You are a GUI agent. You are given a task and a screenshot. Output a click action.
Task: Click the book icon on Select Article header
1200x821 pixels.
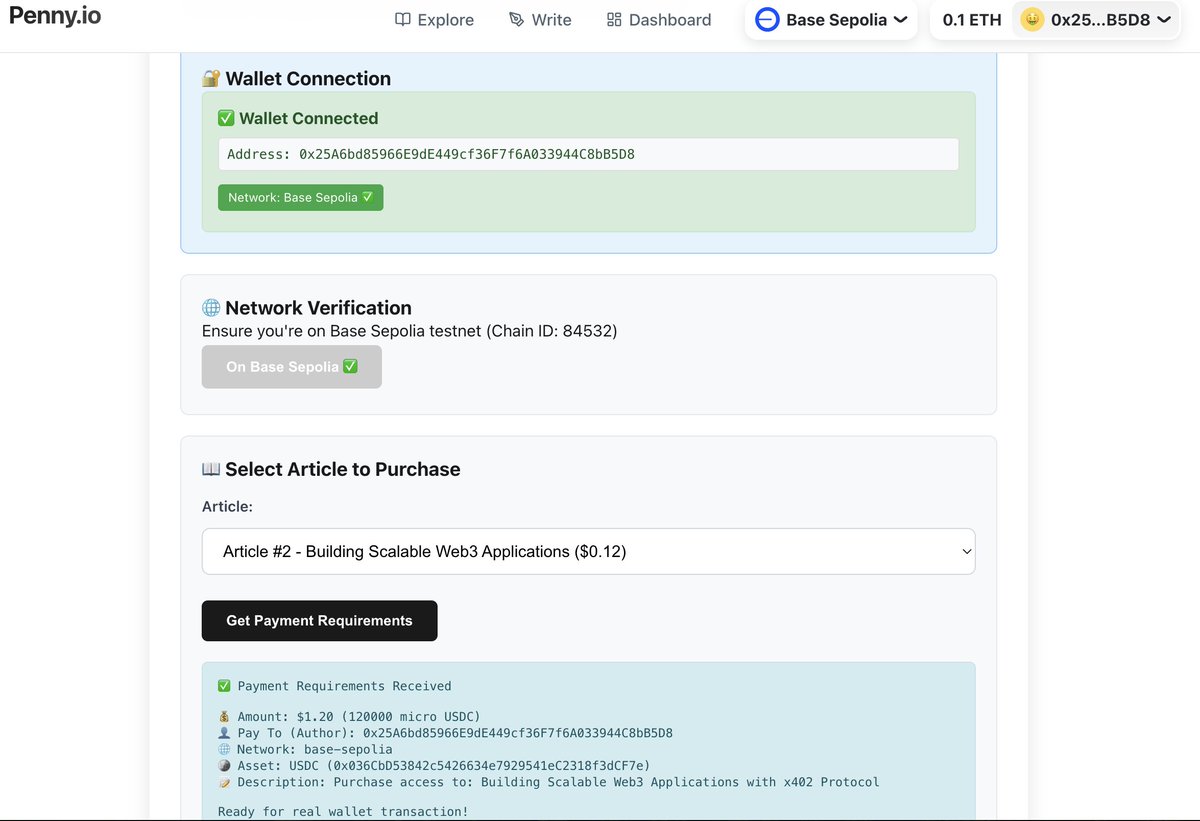coord(210,469)
